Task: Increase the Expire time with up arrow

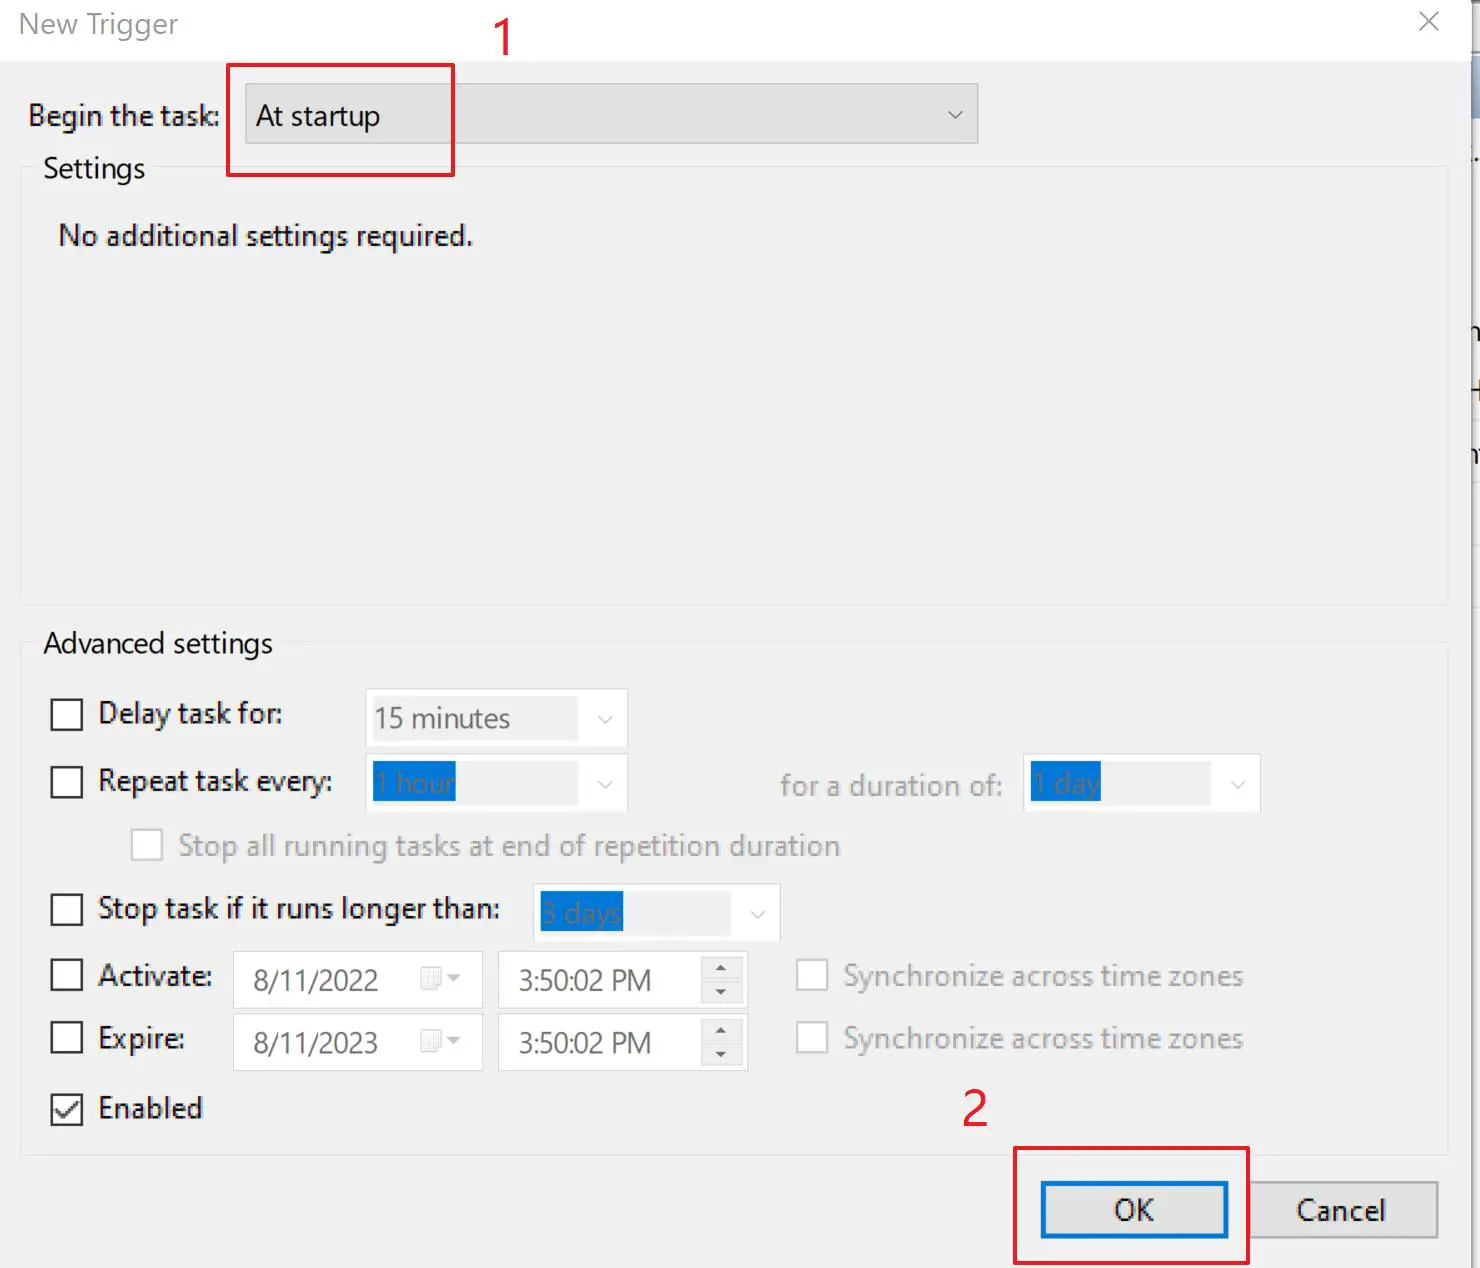Action: [x=721, y=1031]
